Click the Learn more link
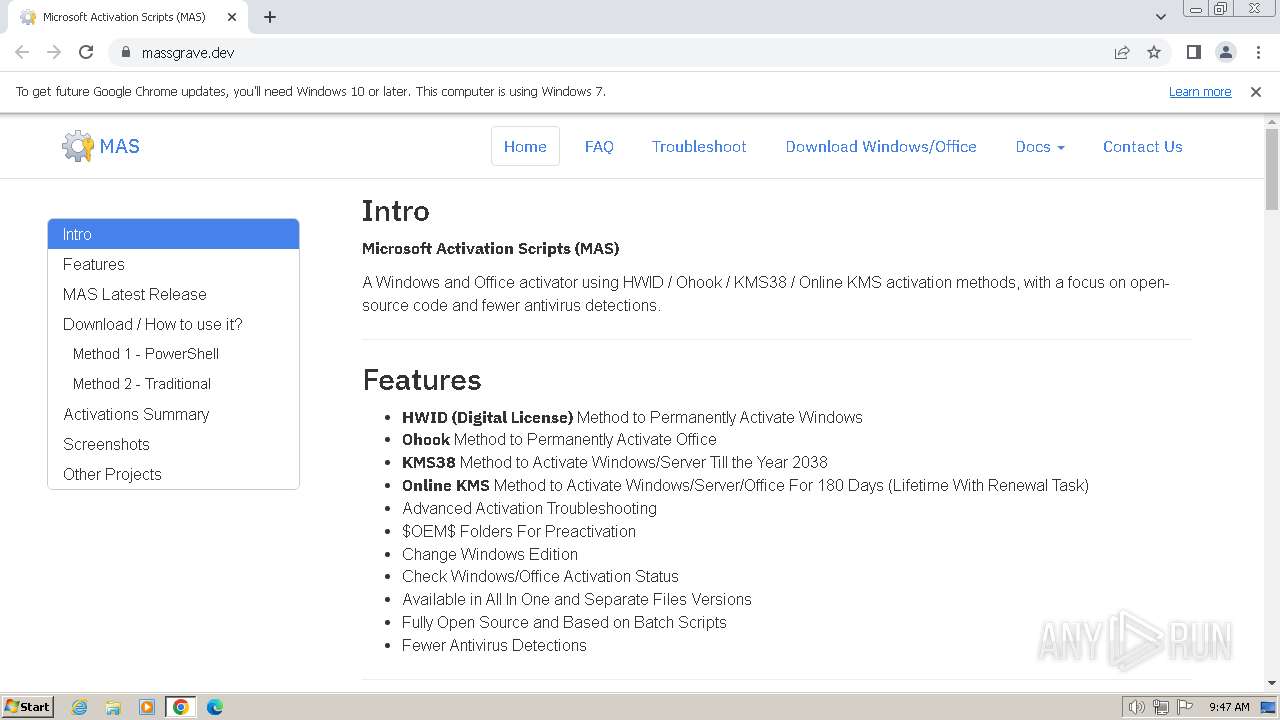Viewport: 1280px width, 720px height. (1200, 91)
